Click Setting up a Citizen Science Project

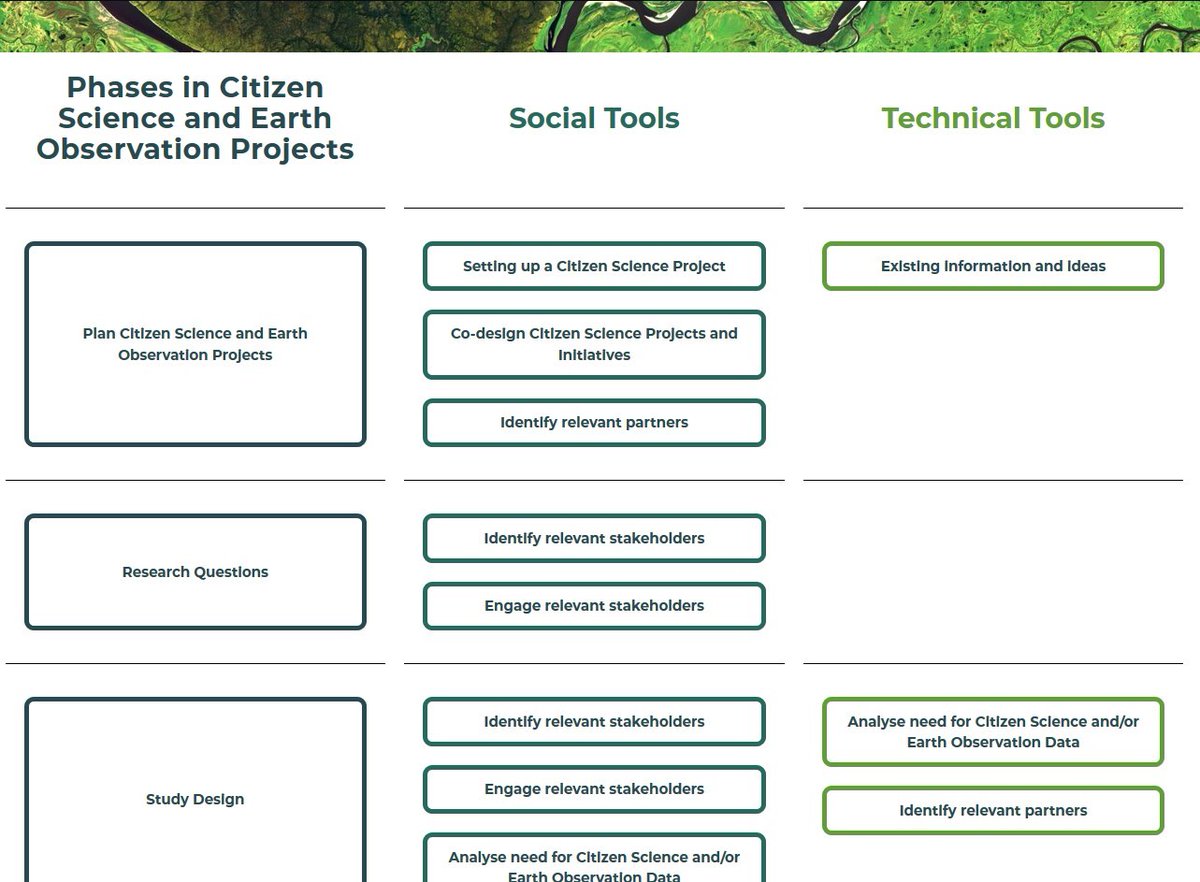tap(594, 266)
